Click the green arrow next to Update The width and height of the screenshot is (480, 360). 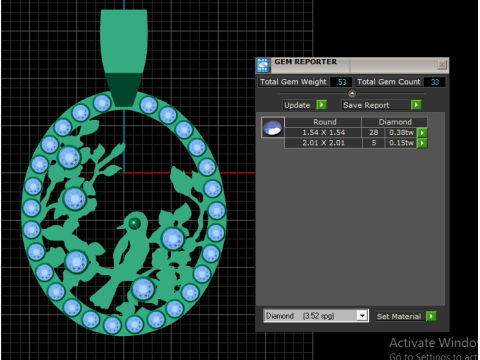coord(321,105)
